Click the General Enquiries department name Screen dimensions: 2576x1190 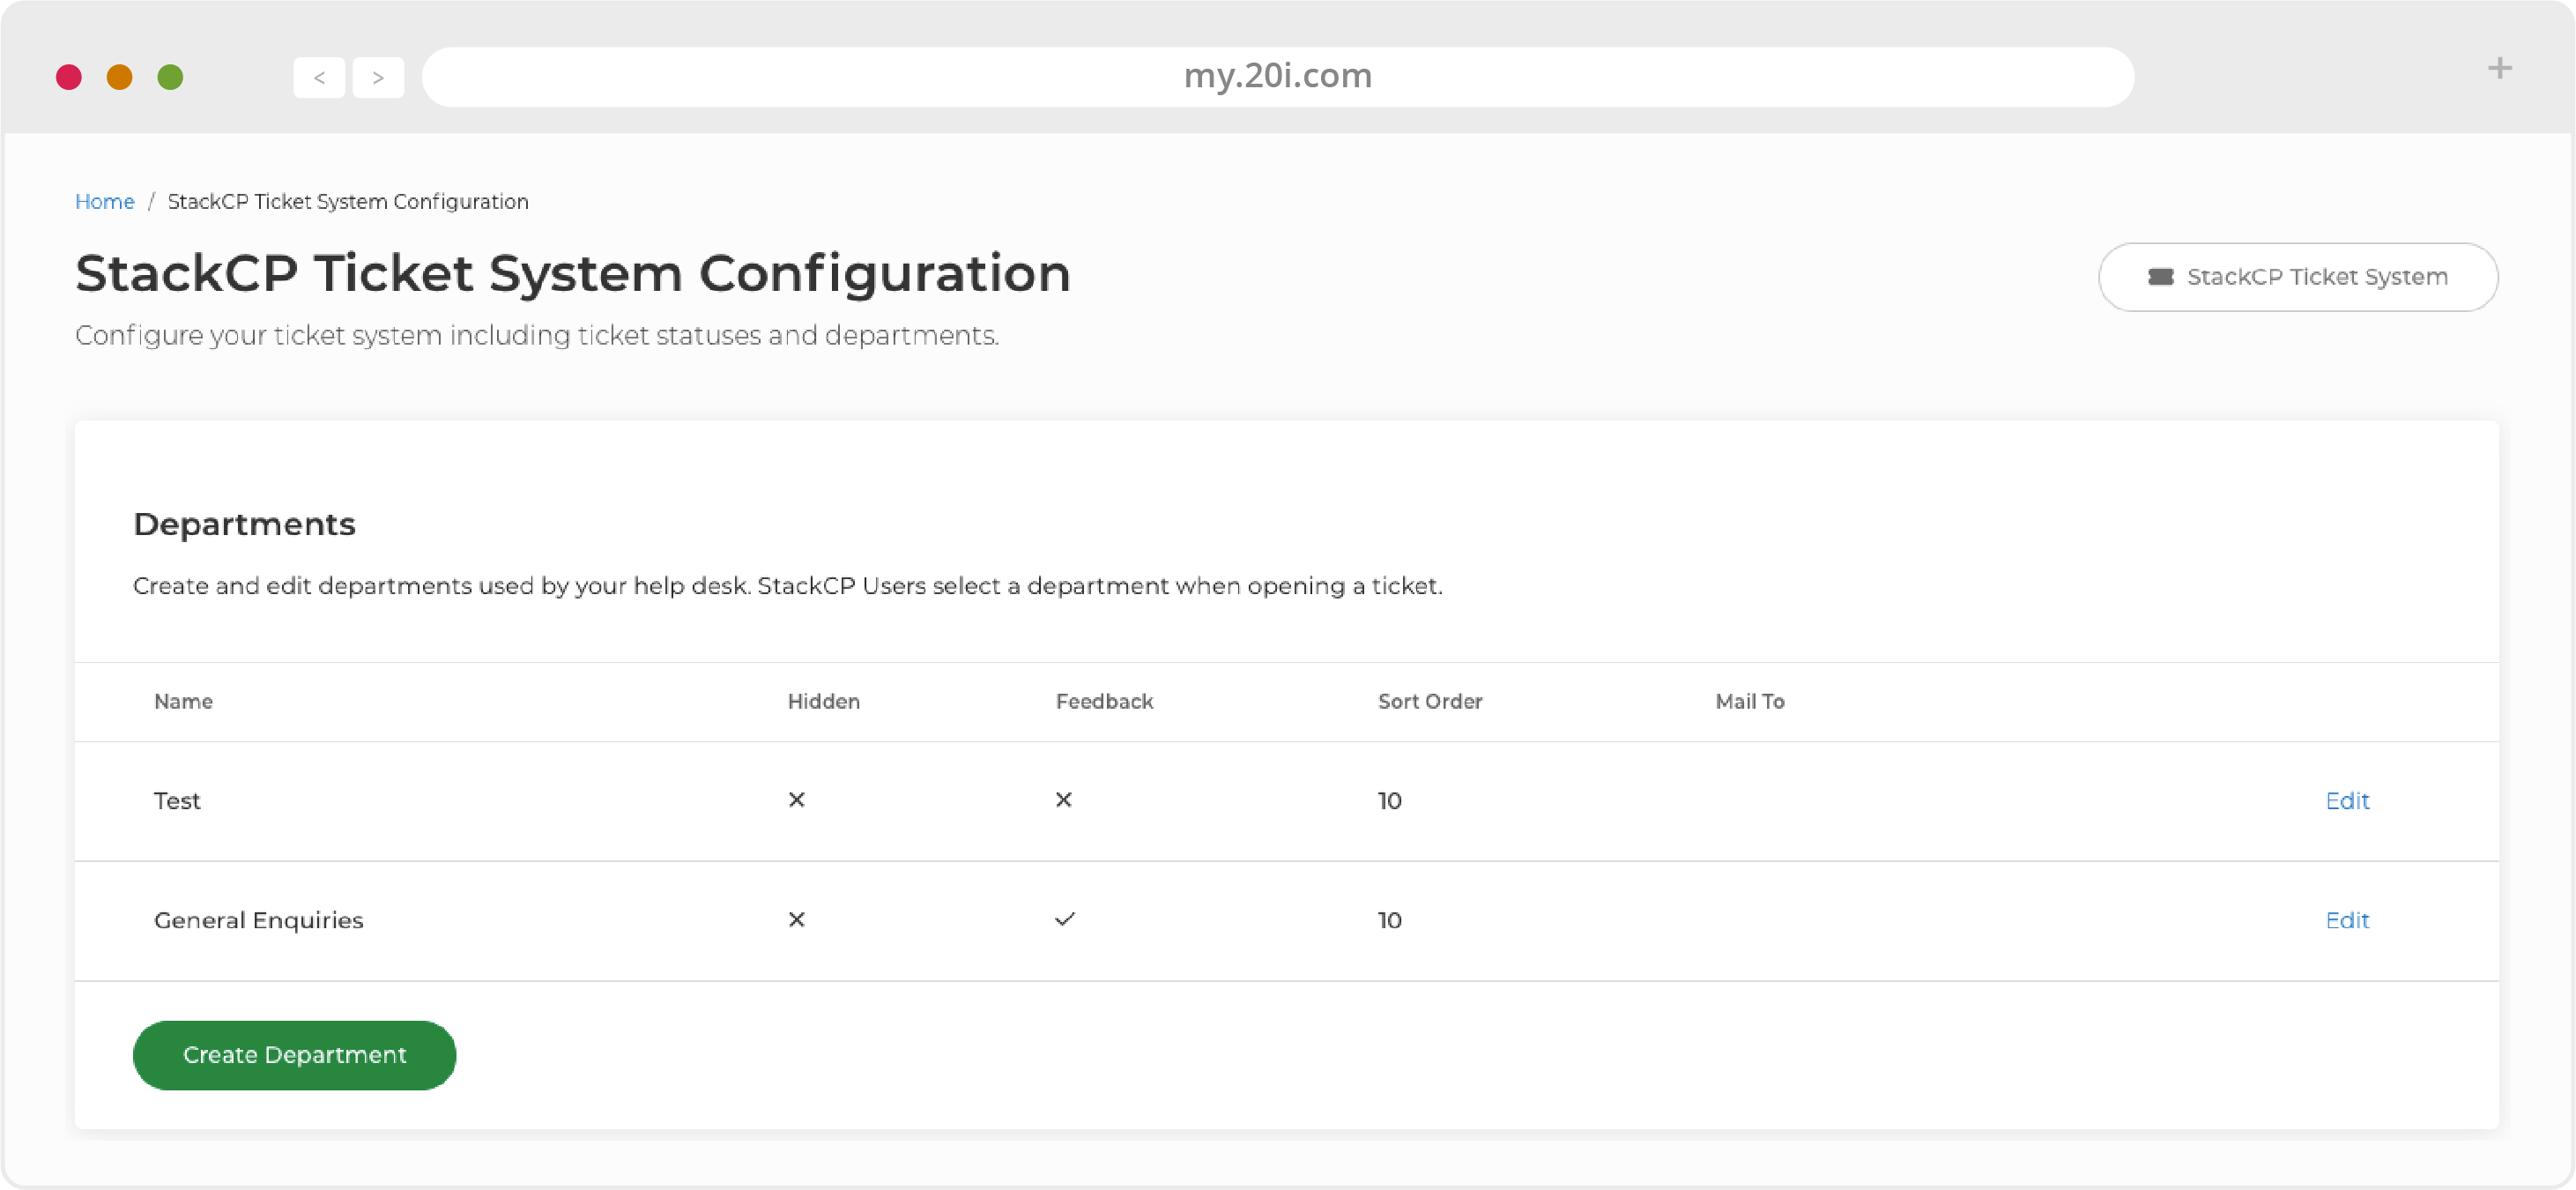click(258, 920)
